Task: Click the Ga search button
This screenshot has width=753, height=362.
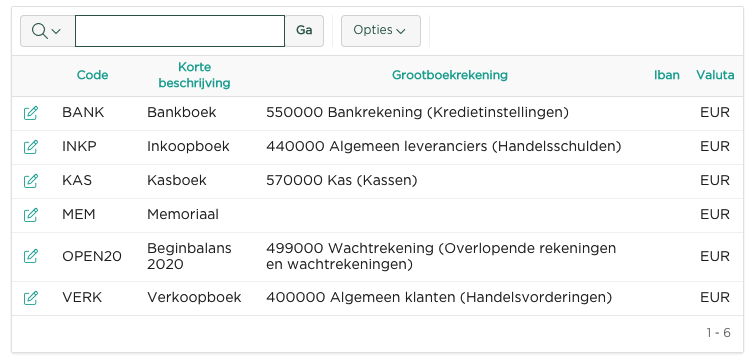Action: 304,31
